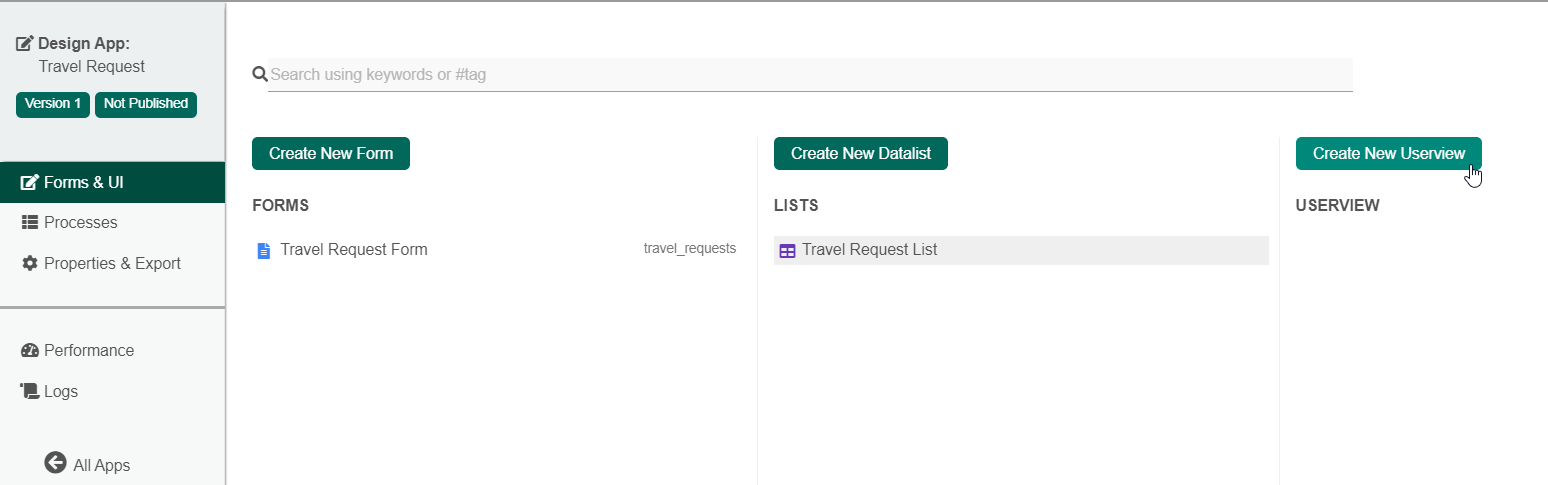This screenshot has height=485, width=1548.
Task: Click the Properties & Export gear icon
Action: pos(30,264)
